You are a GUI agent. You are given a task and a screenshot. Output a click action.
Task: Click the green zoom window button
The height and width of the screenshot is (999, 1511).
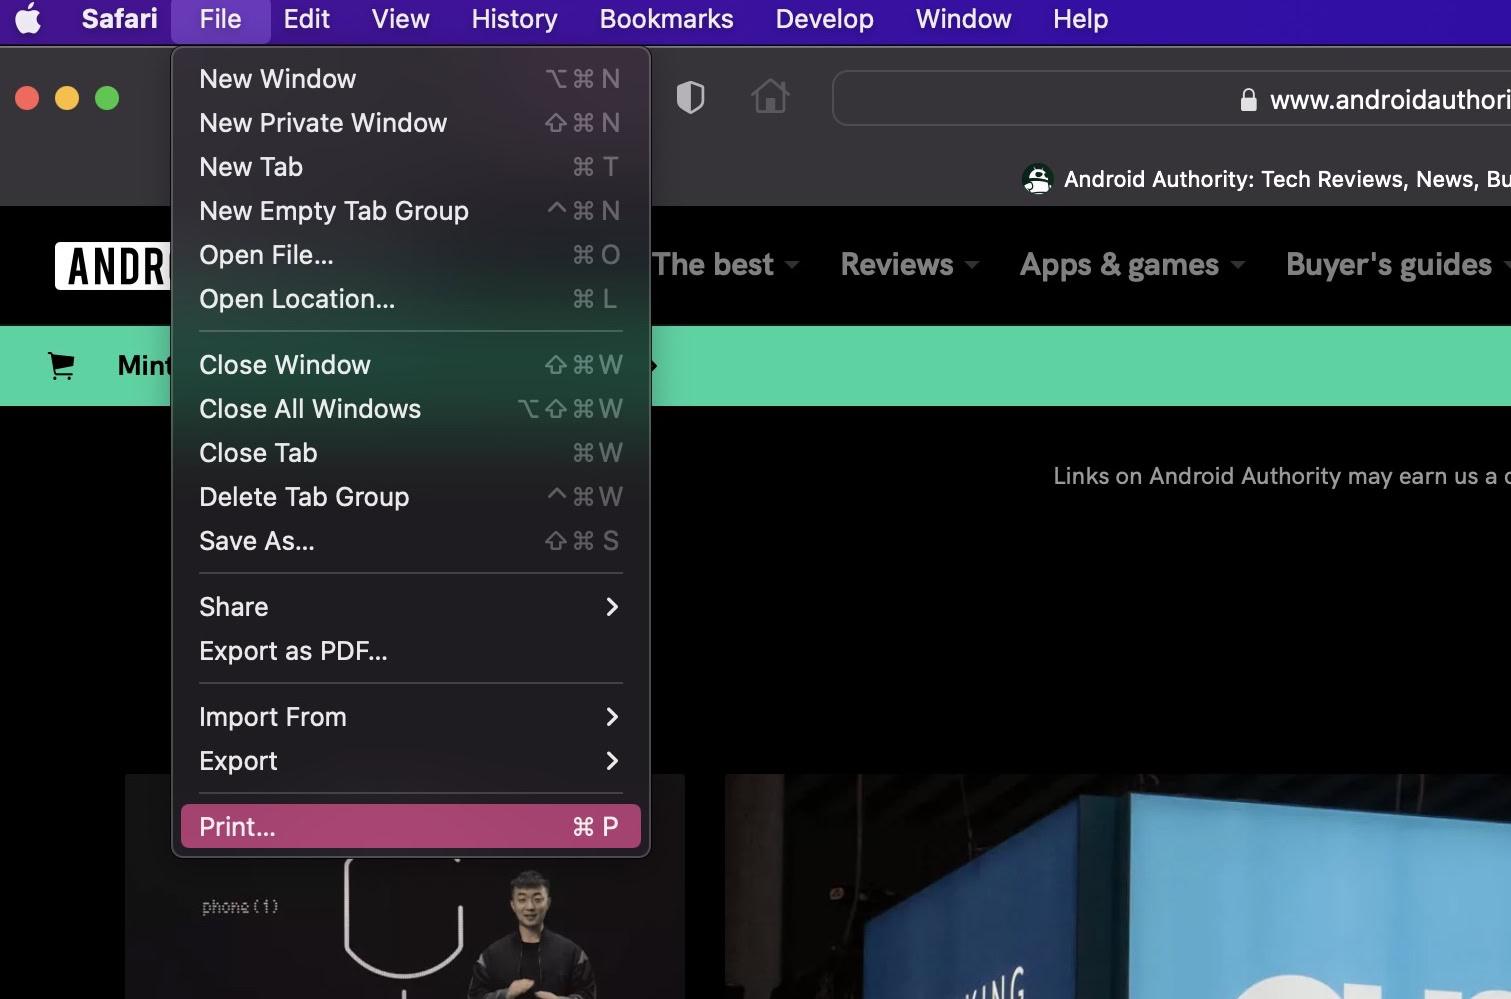coord(107,98)
